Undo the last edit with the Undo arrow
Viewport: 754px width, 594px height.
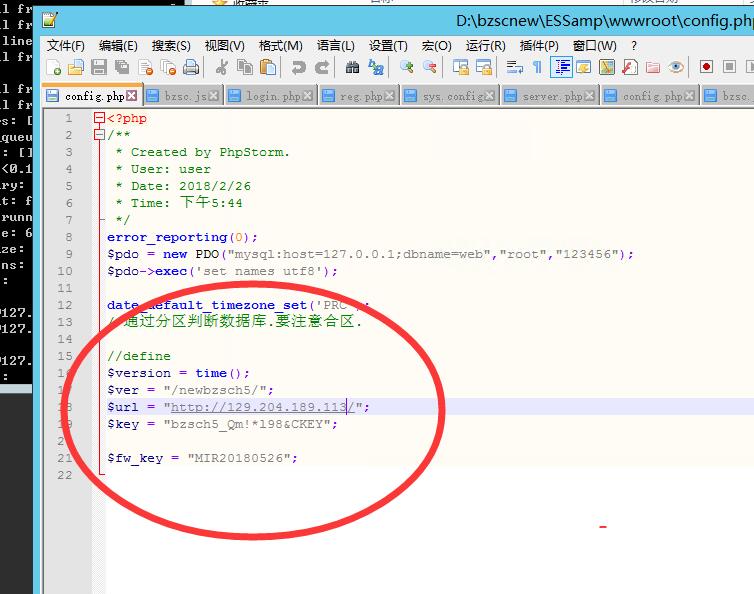point(298,67)
